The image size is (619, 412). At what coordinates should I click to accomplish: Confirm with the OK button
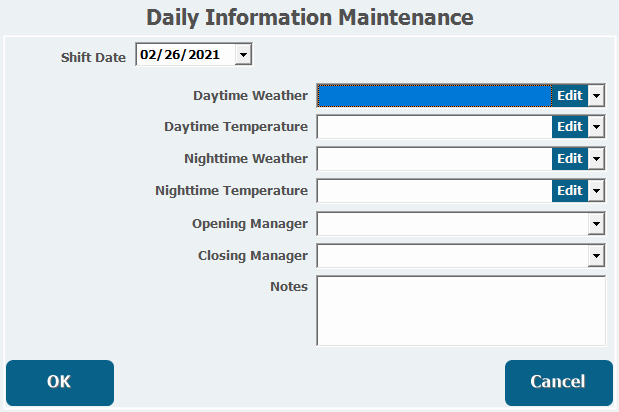(x=60, y=382)
